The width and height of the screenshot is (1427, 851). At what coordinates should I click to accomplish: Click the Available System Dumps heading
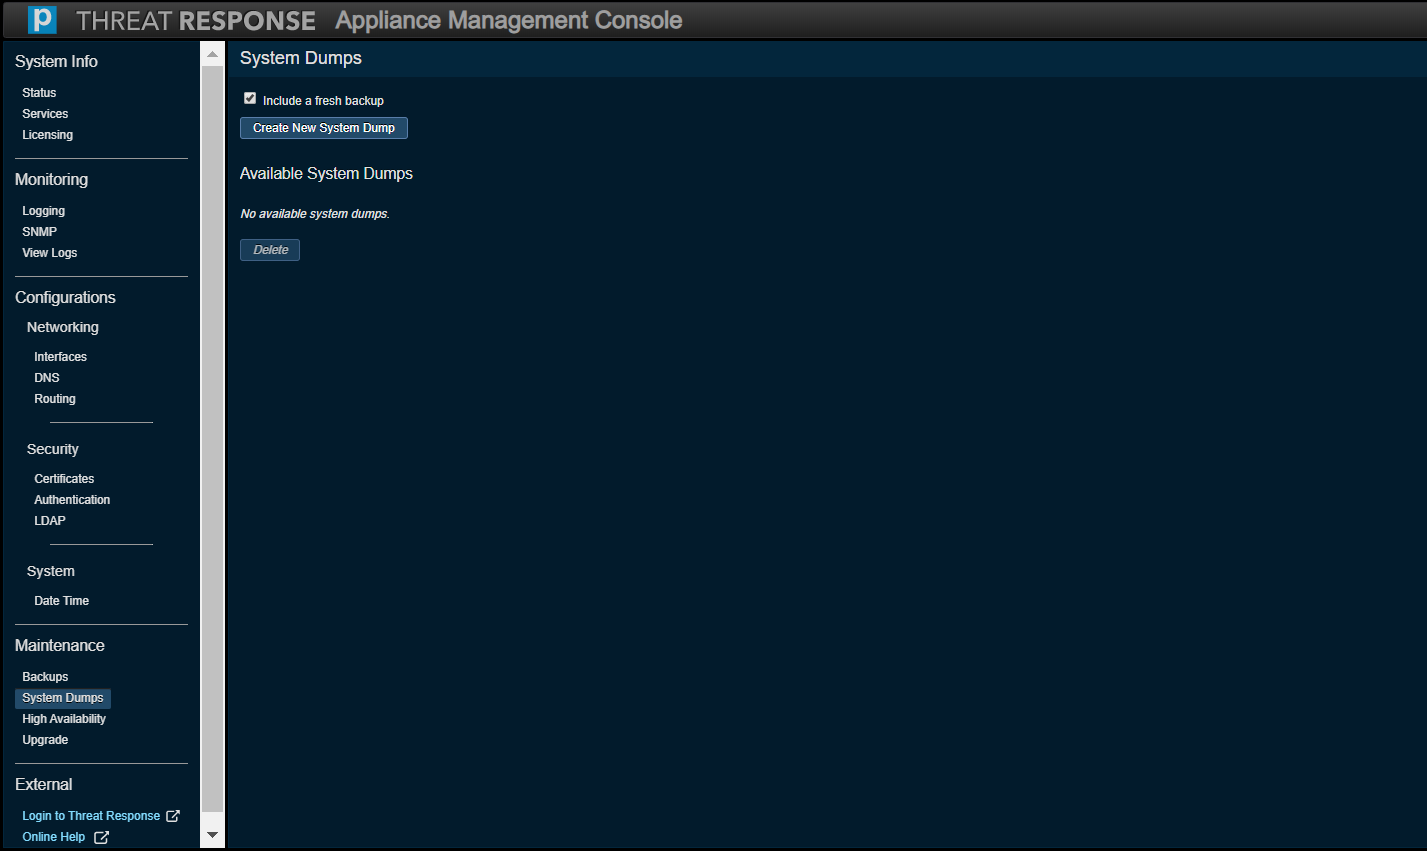click(x=326, y=174)
